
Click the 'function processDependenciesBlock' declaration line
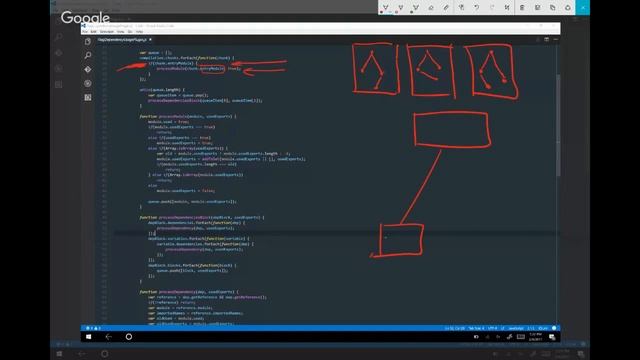click(x=202, y=218)
